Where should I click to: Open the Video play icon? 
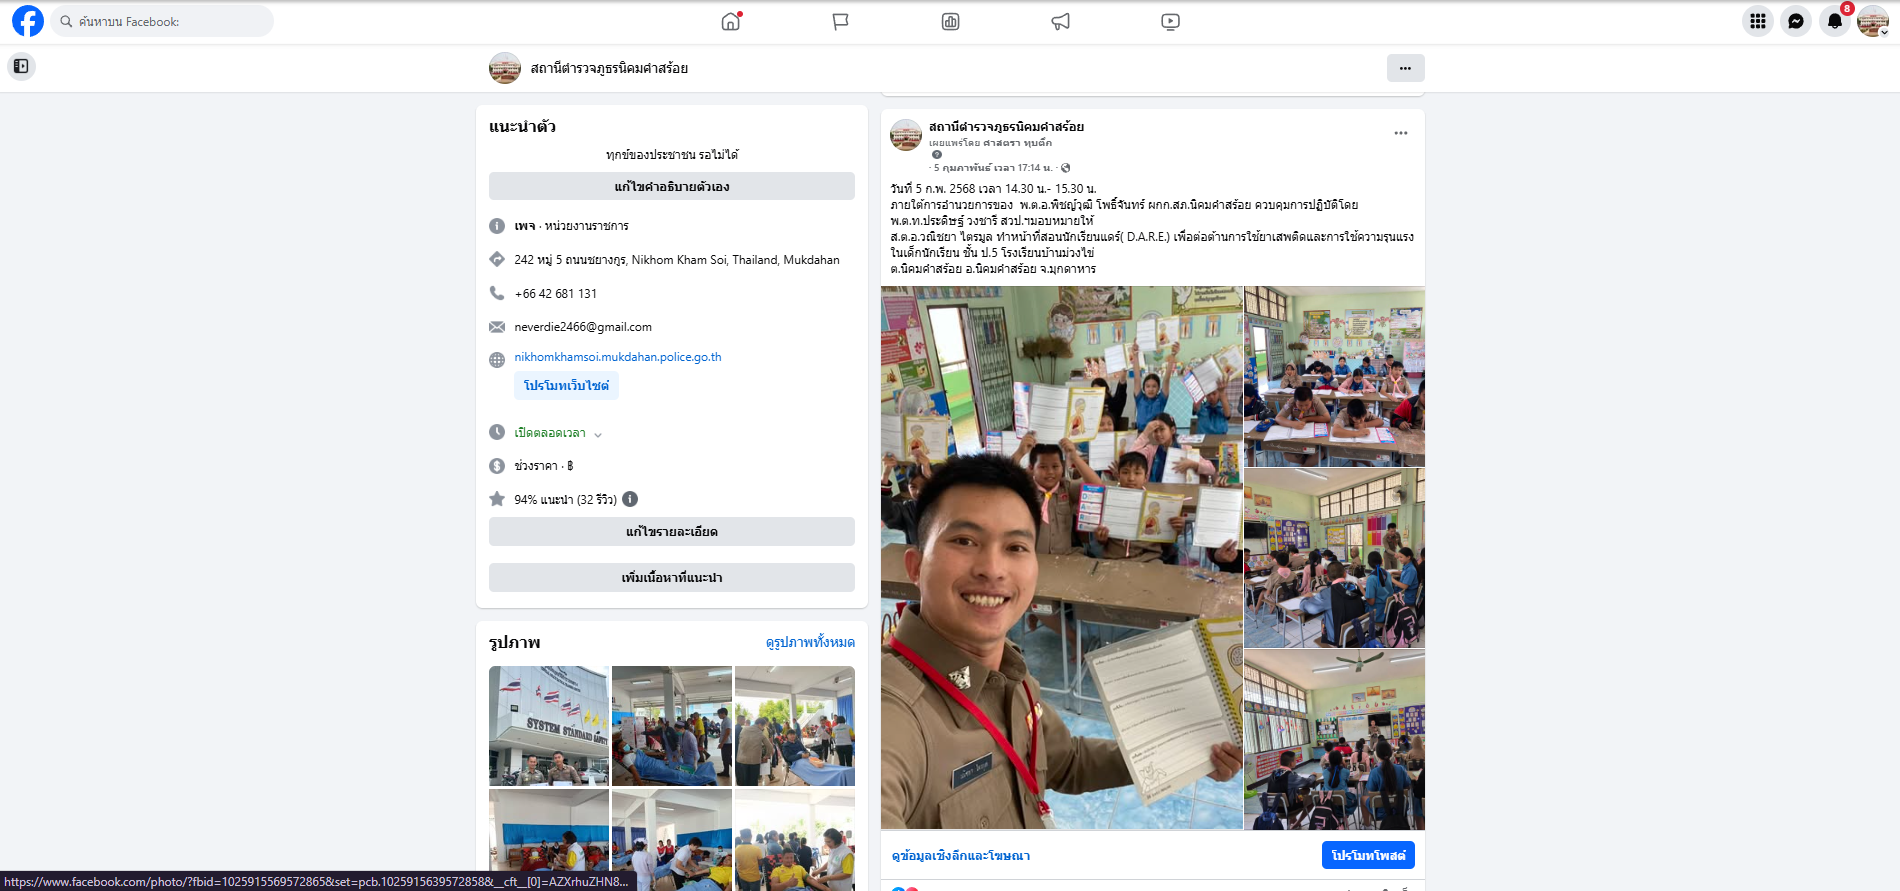tap(1171, 21)
